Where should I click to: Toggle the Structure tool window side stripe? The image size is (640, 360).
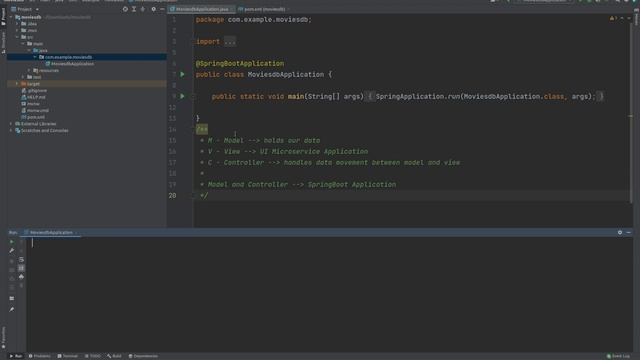point(3,42)
